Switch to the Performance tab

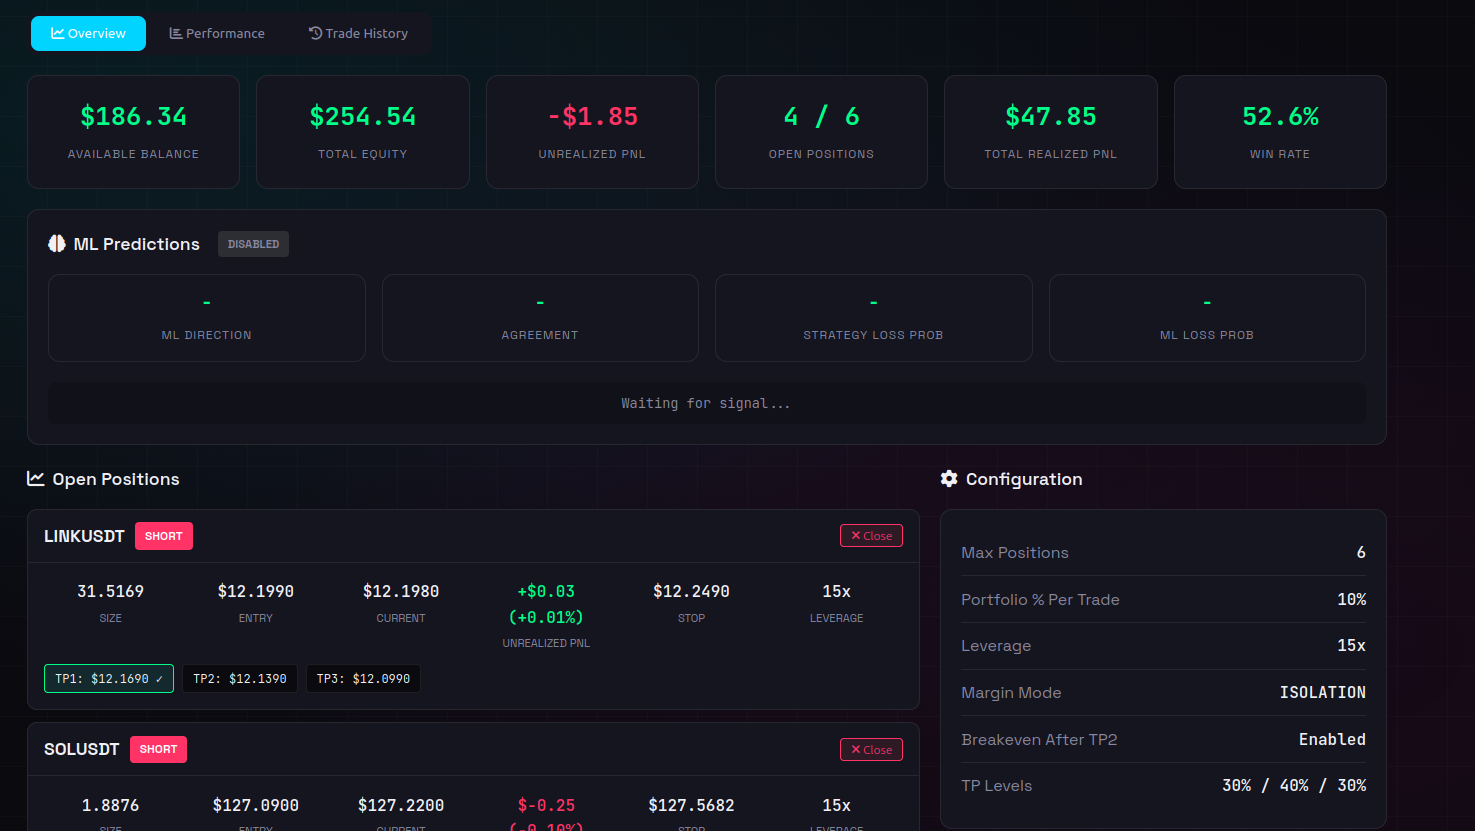tap(217, 33)
